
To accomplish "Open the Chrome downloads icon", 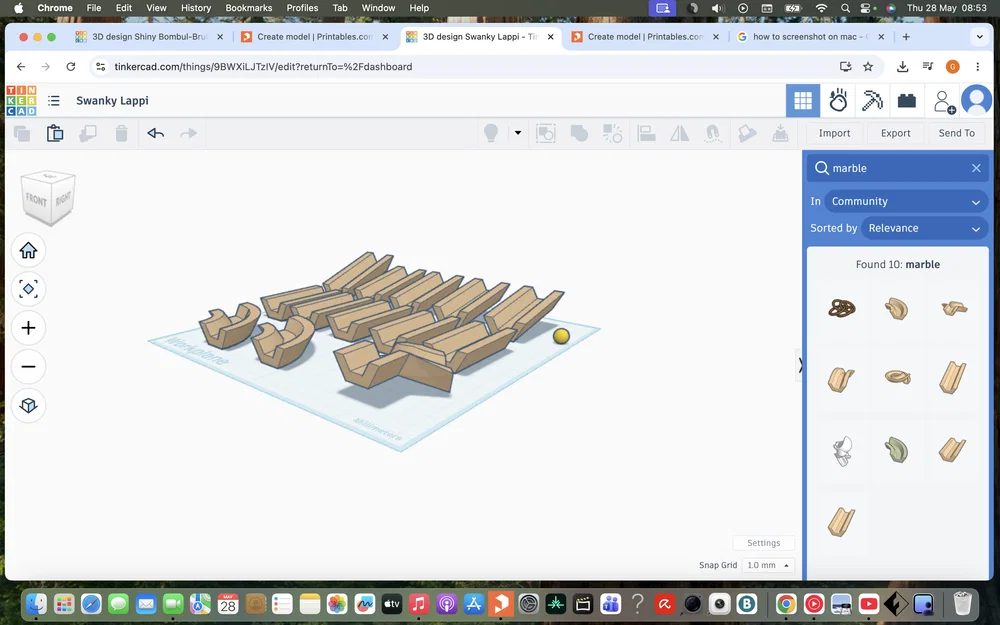I will [x=902, y=66].
